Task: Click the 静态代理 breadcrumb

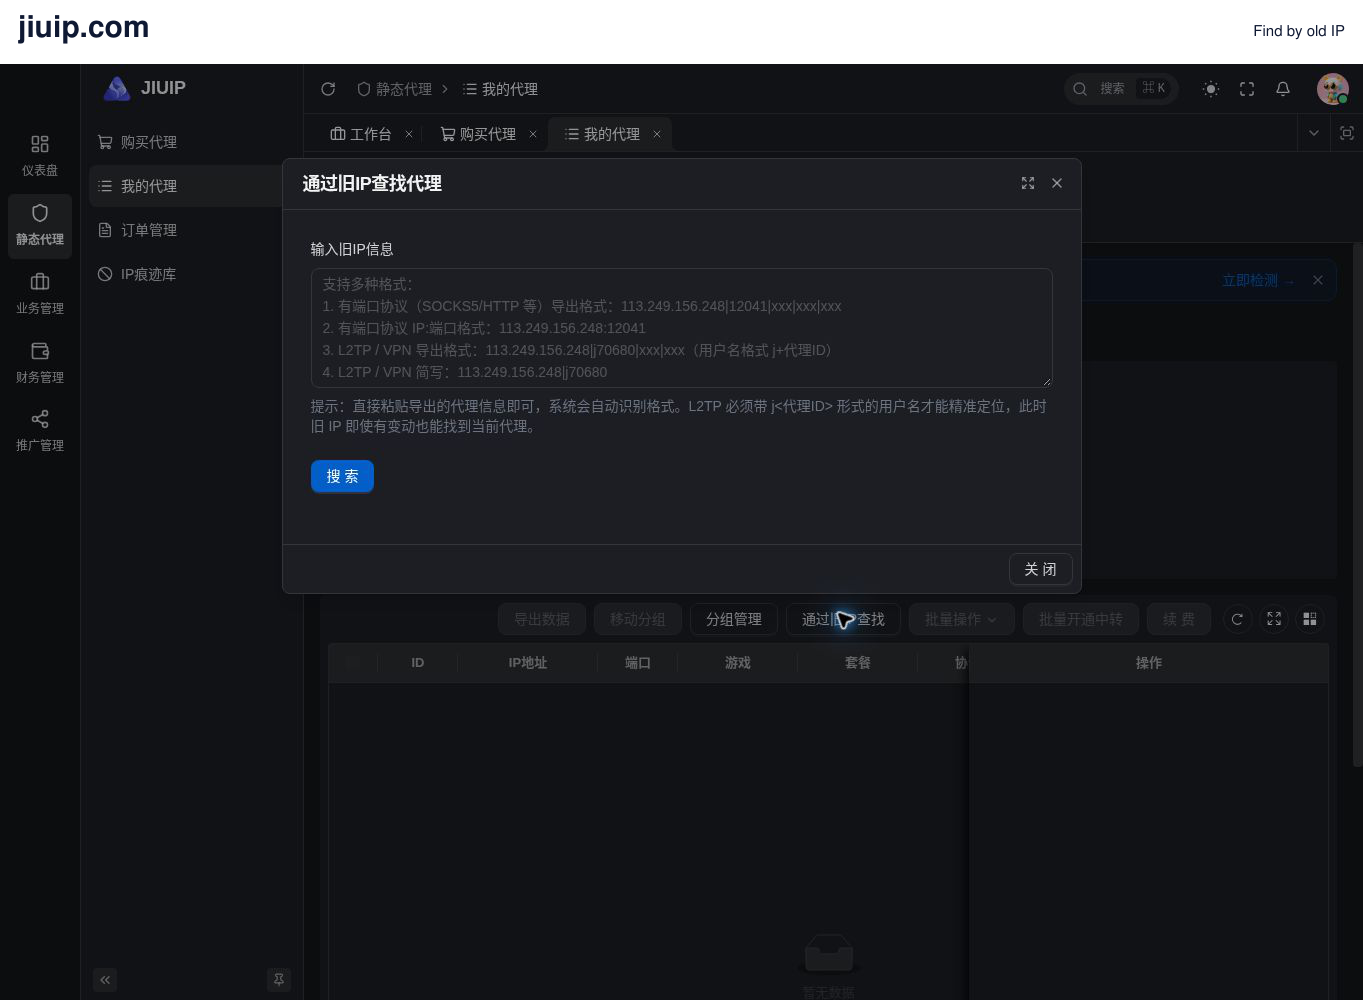Action: pyautogui.click(x=395, y=89)
